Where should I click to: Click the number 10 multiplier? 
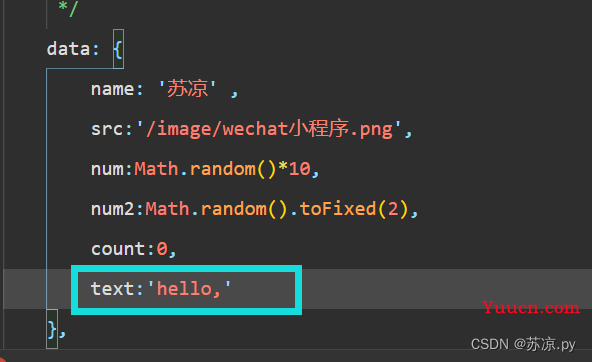300,169
